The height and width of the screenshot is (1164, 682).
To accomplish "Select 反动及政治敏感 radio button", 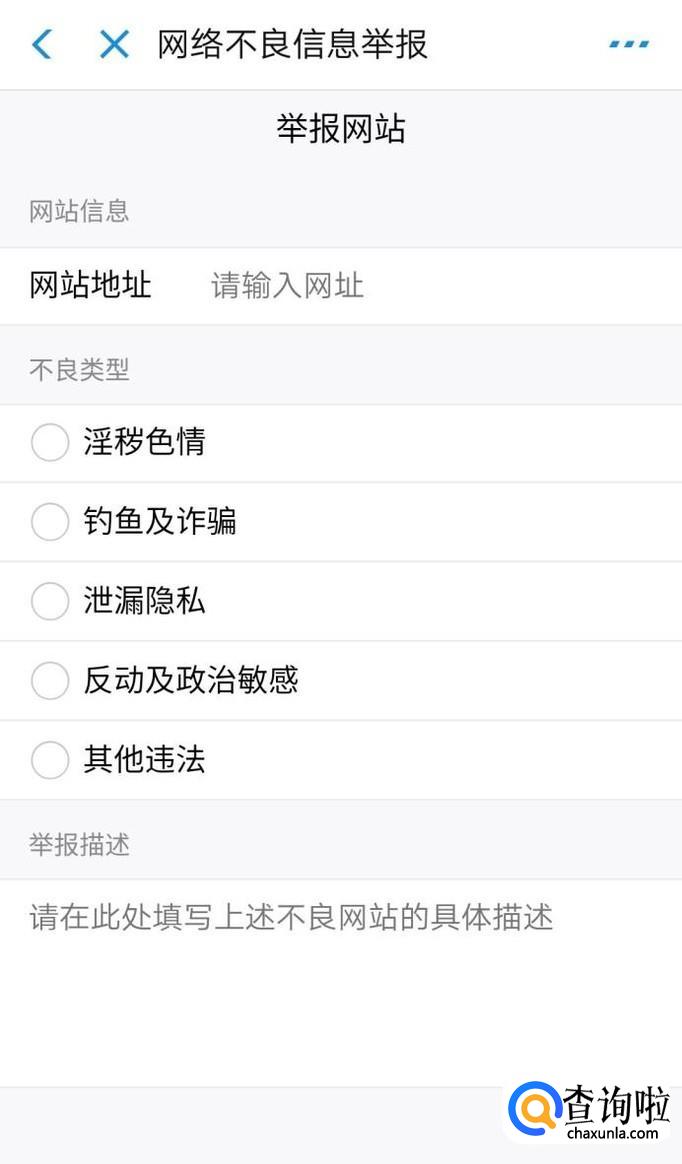I will 49,681.
